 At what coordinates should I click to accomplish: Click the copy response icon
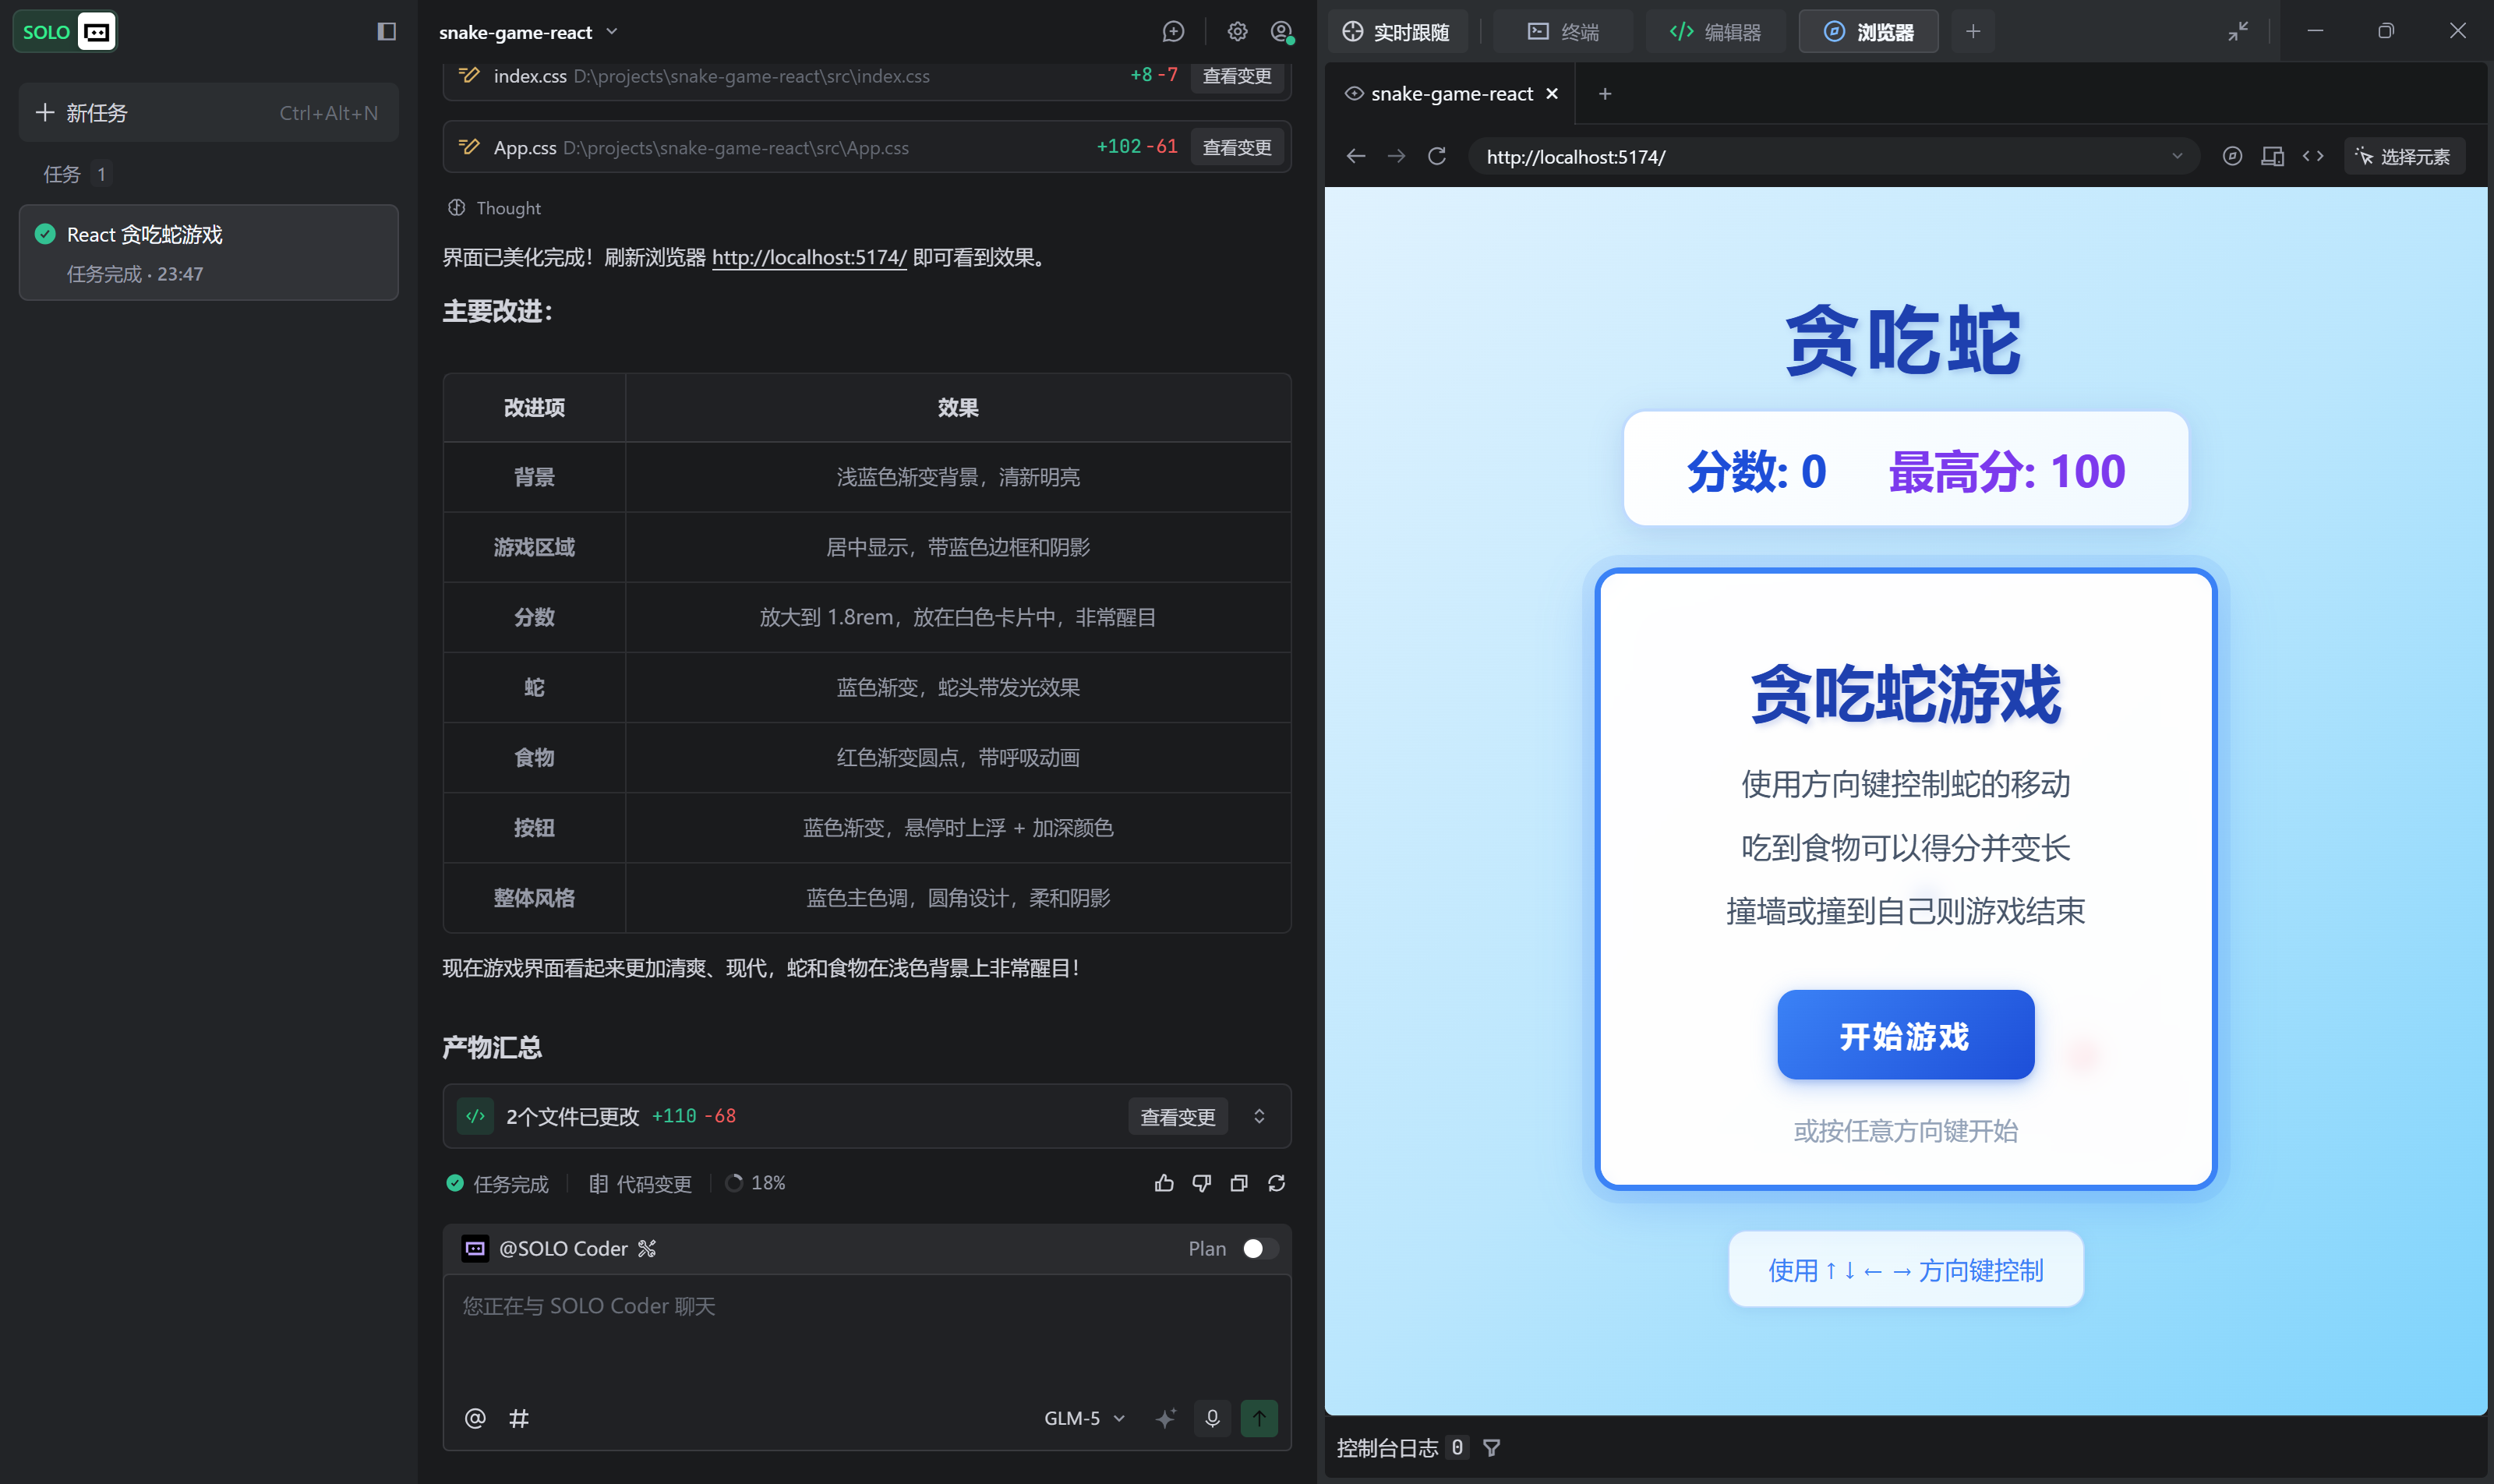(x=1239, y=1183)
